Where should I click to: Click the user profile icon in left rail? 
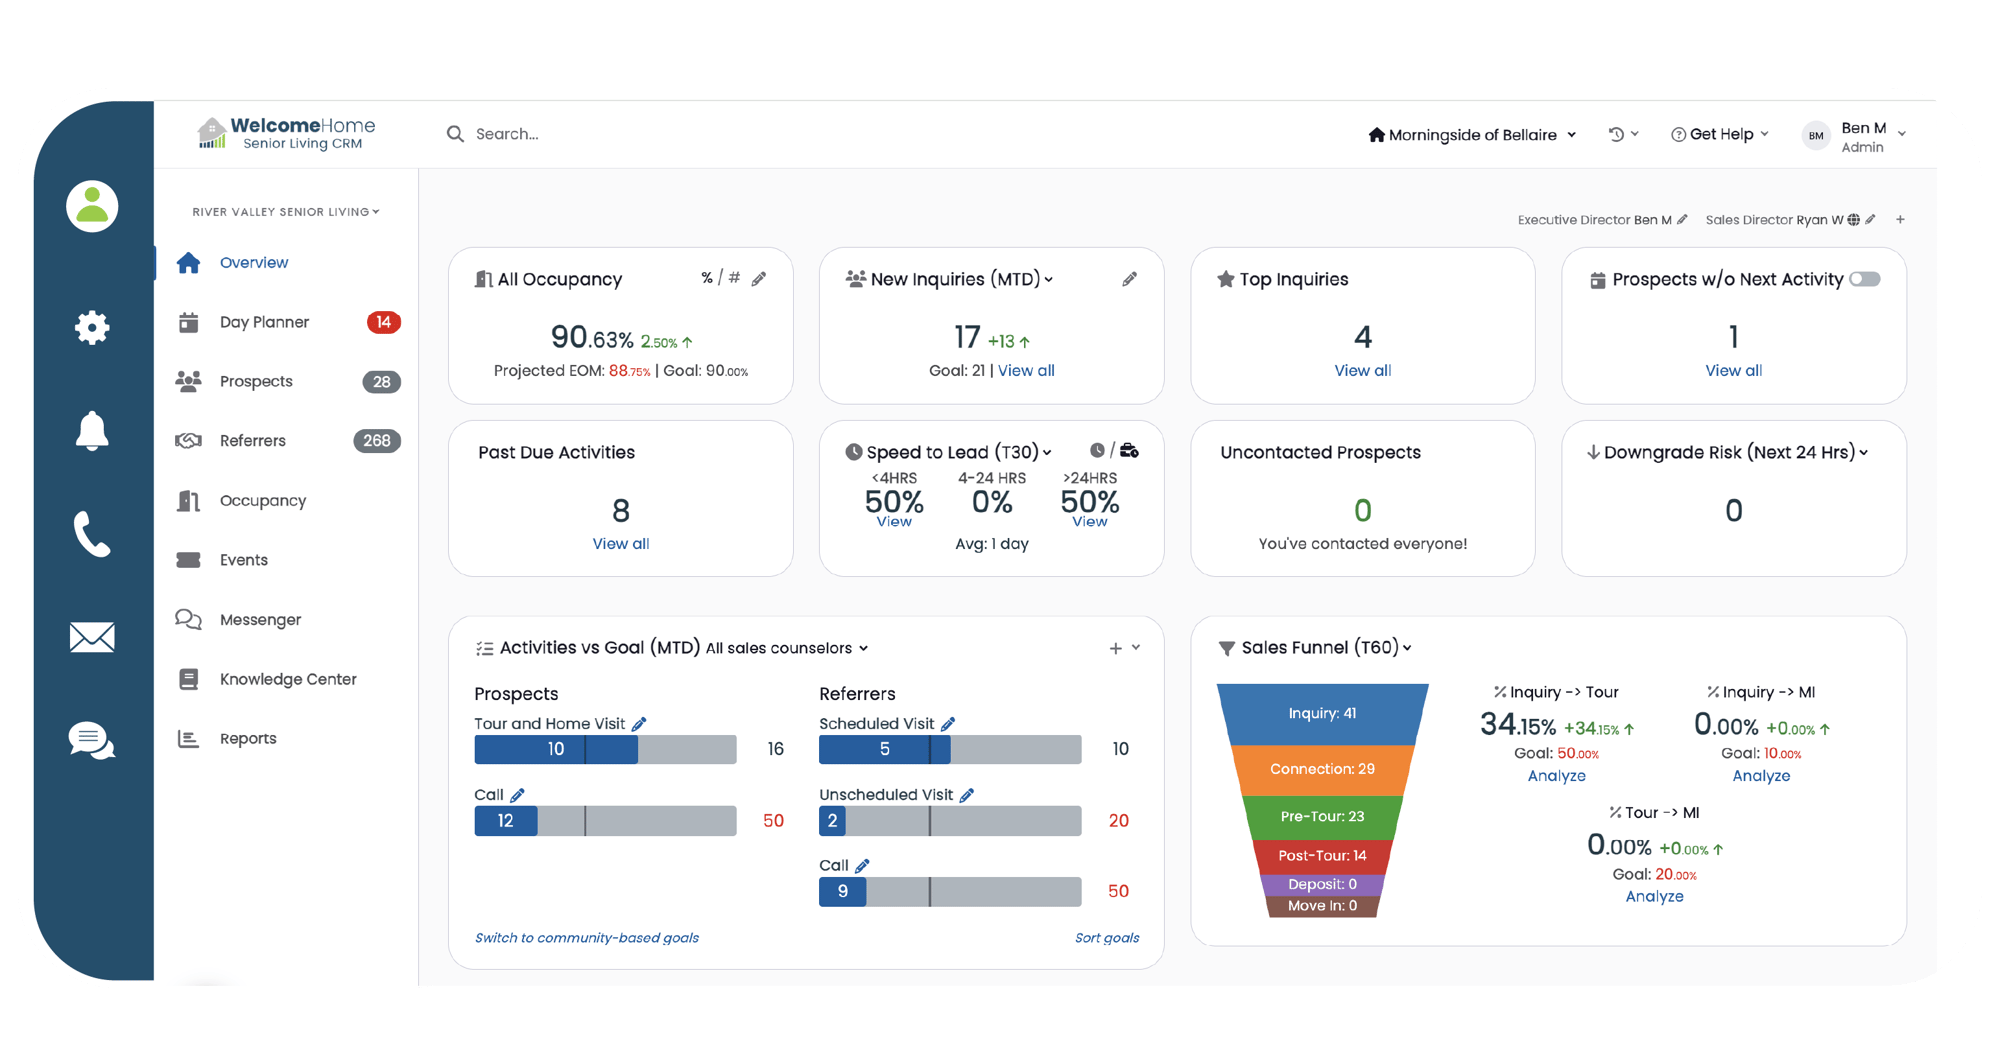coord(92,207)
